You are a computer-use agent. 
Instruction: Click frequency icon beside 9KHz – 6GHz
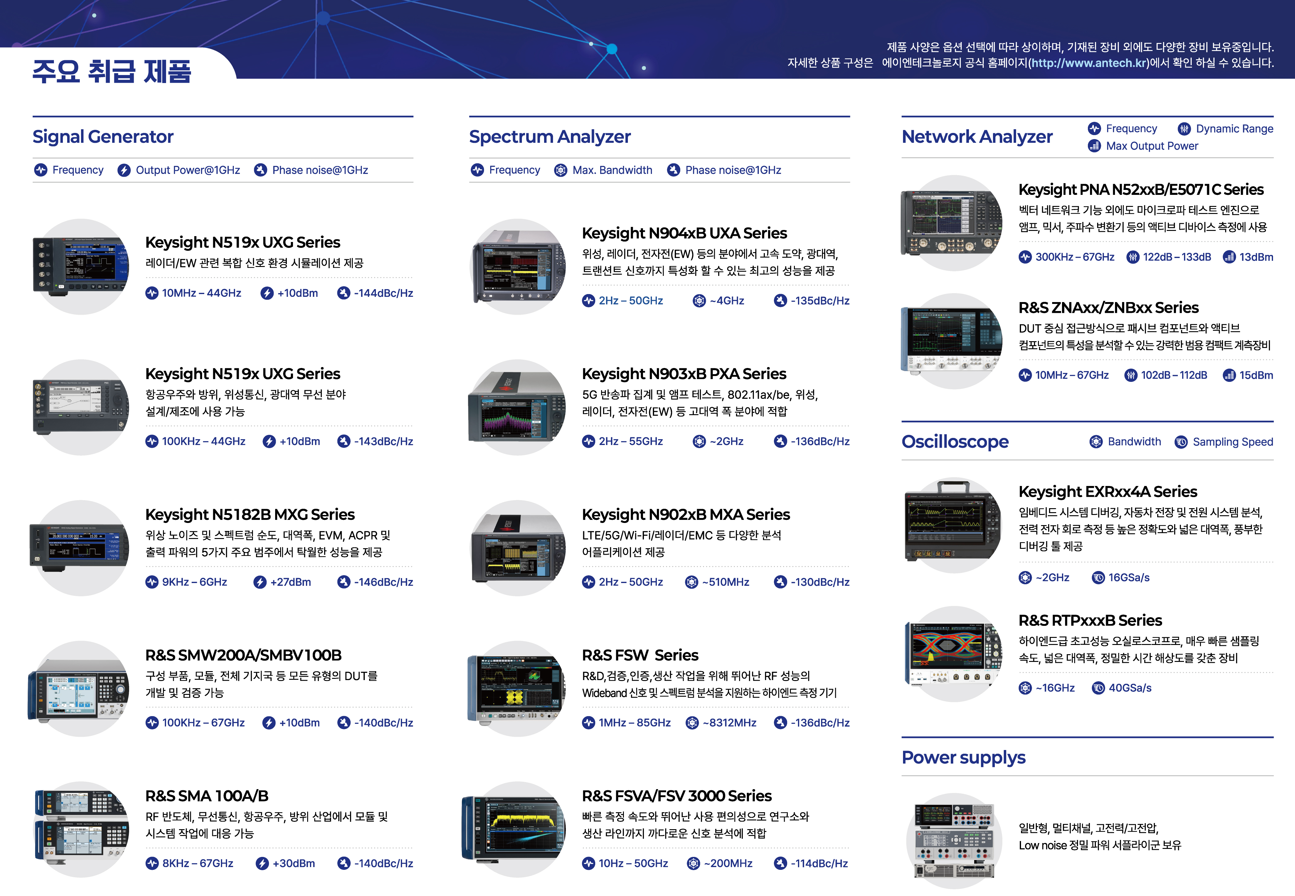(152, 582)
